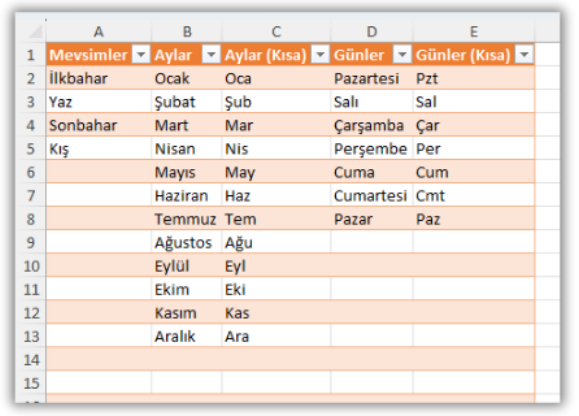Image resolution: width=579 pixels, height=416 pixels.
Task: Select row 14 header
Action: [31, 360]
